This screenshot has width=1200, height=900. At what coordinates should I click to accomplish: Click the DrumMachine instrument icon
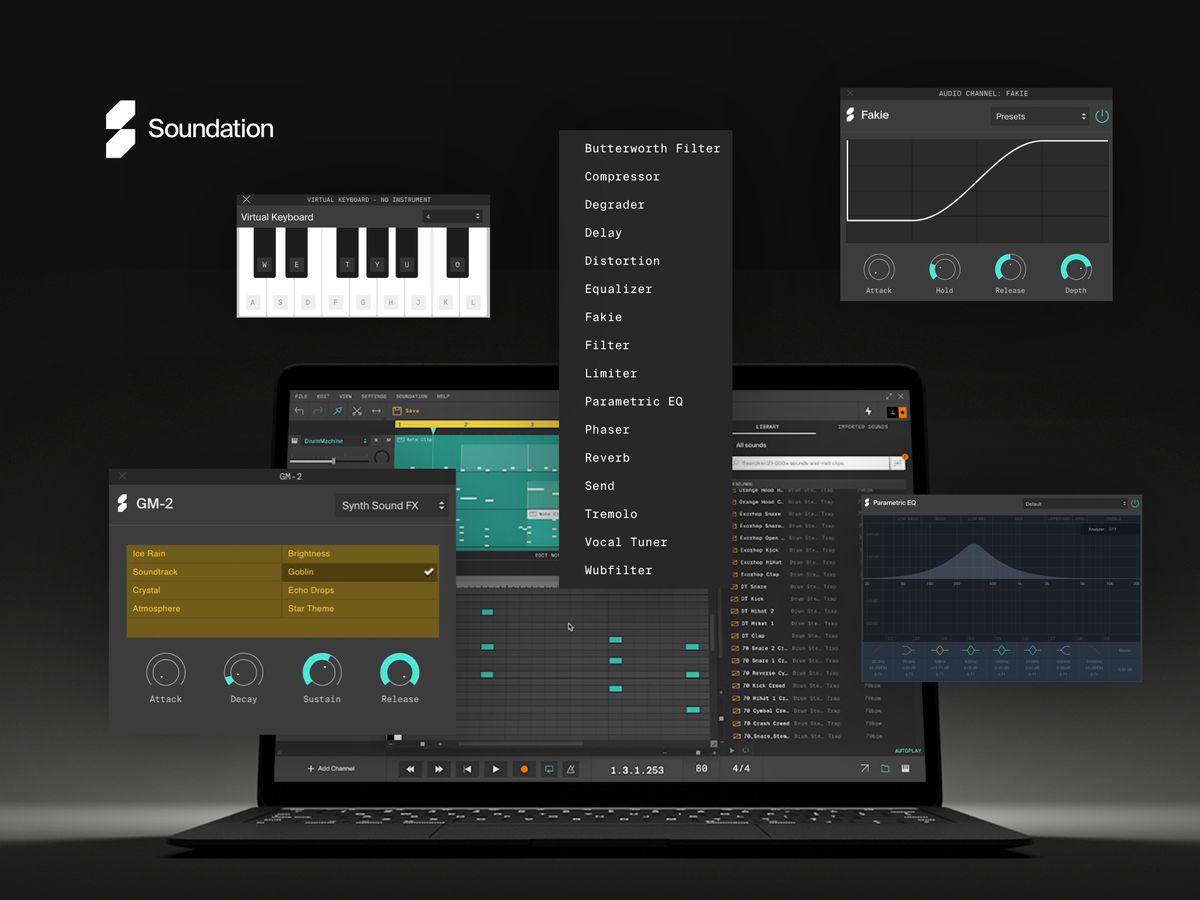point(295,440)
